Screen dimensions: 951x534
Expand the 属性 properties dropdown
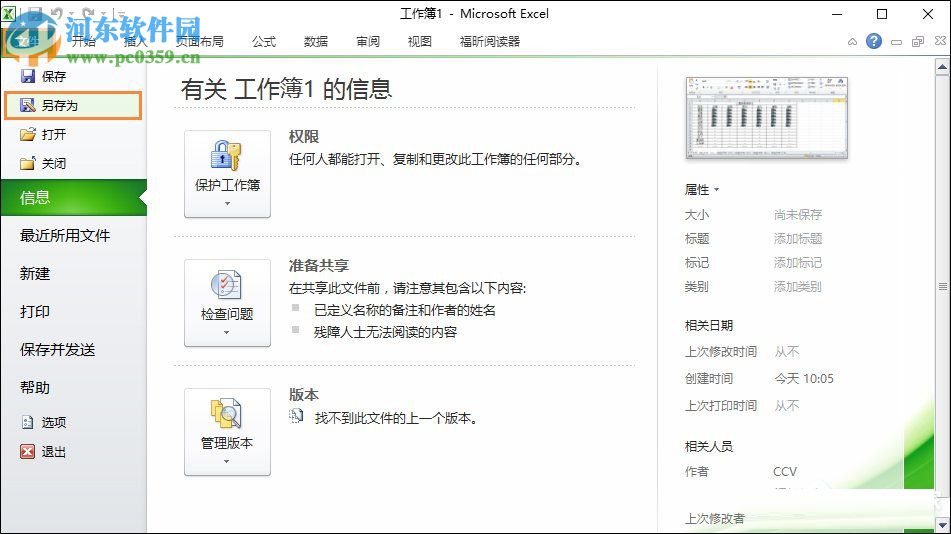click(x=702, y=189)
